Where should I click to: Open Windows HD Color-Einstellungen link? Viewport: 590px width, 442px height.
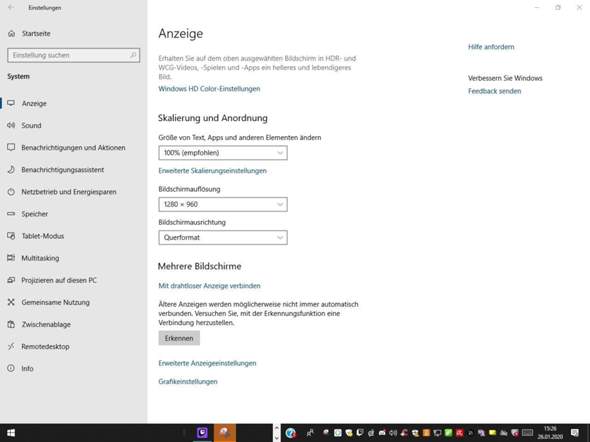(x=209, y=89)
